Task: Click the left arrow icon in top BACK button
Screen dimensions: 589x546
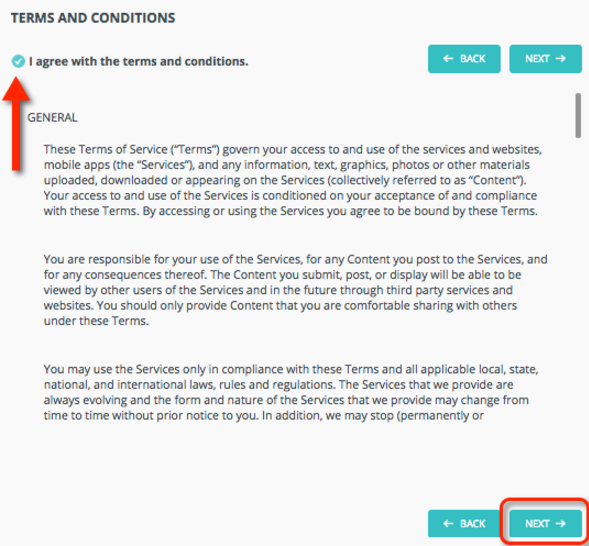Action: (x=448, y=59)
